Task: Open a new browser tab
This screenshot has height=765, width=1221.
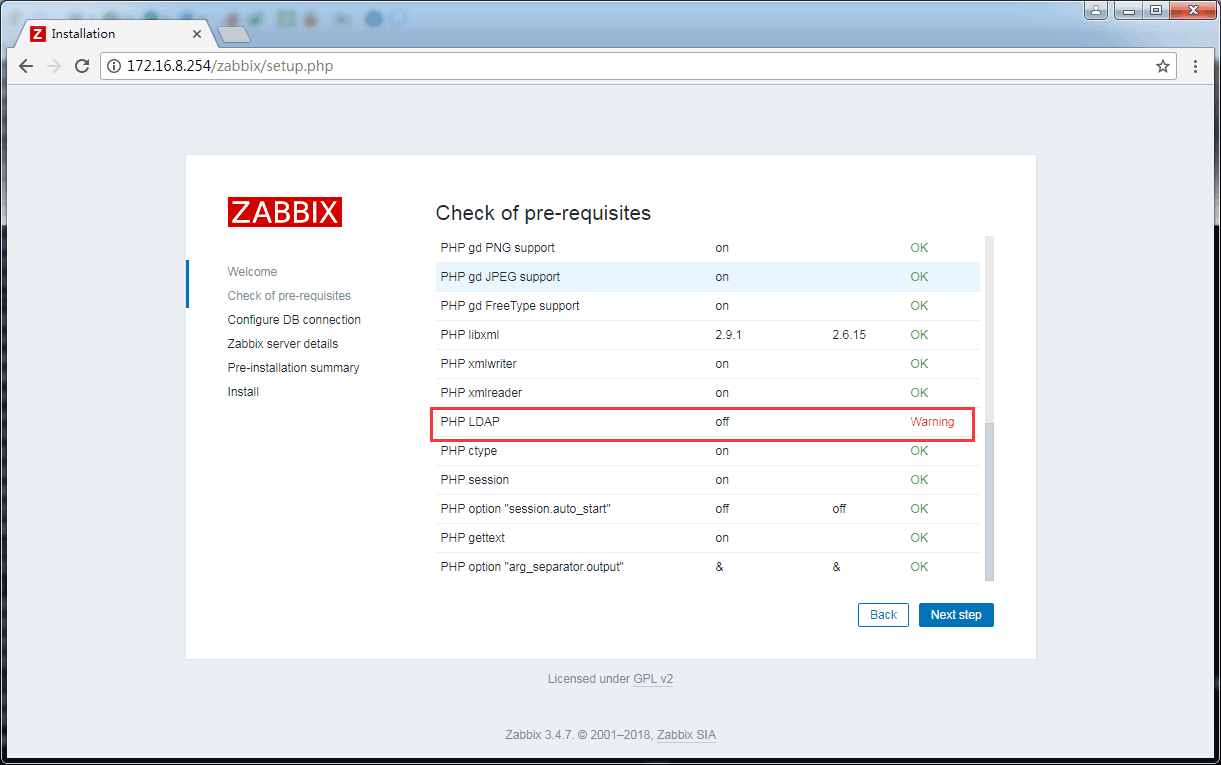Action: point(233,35)
